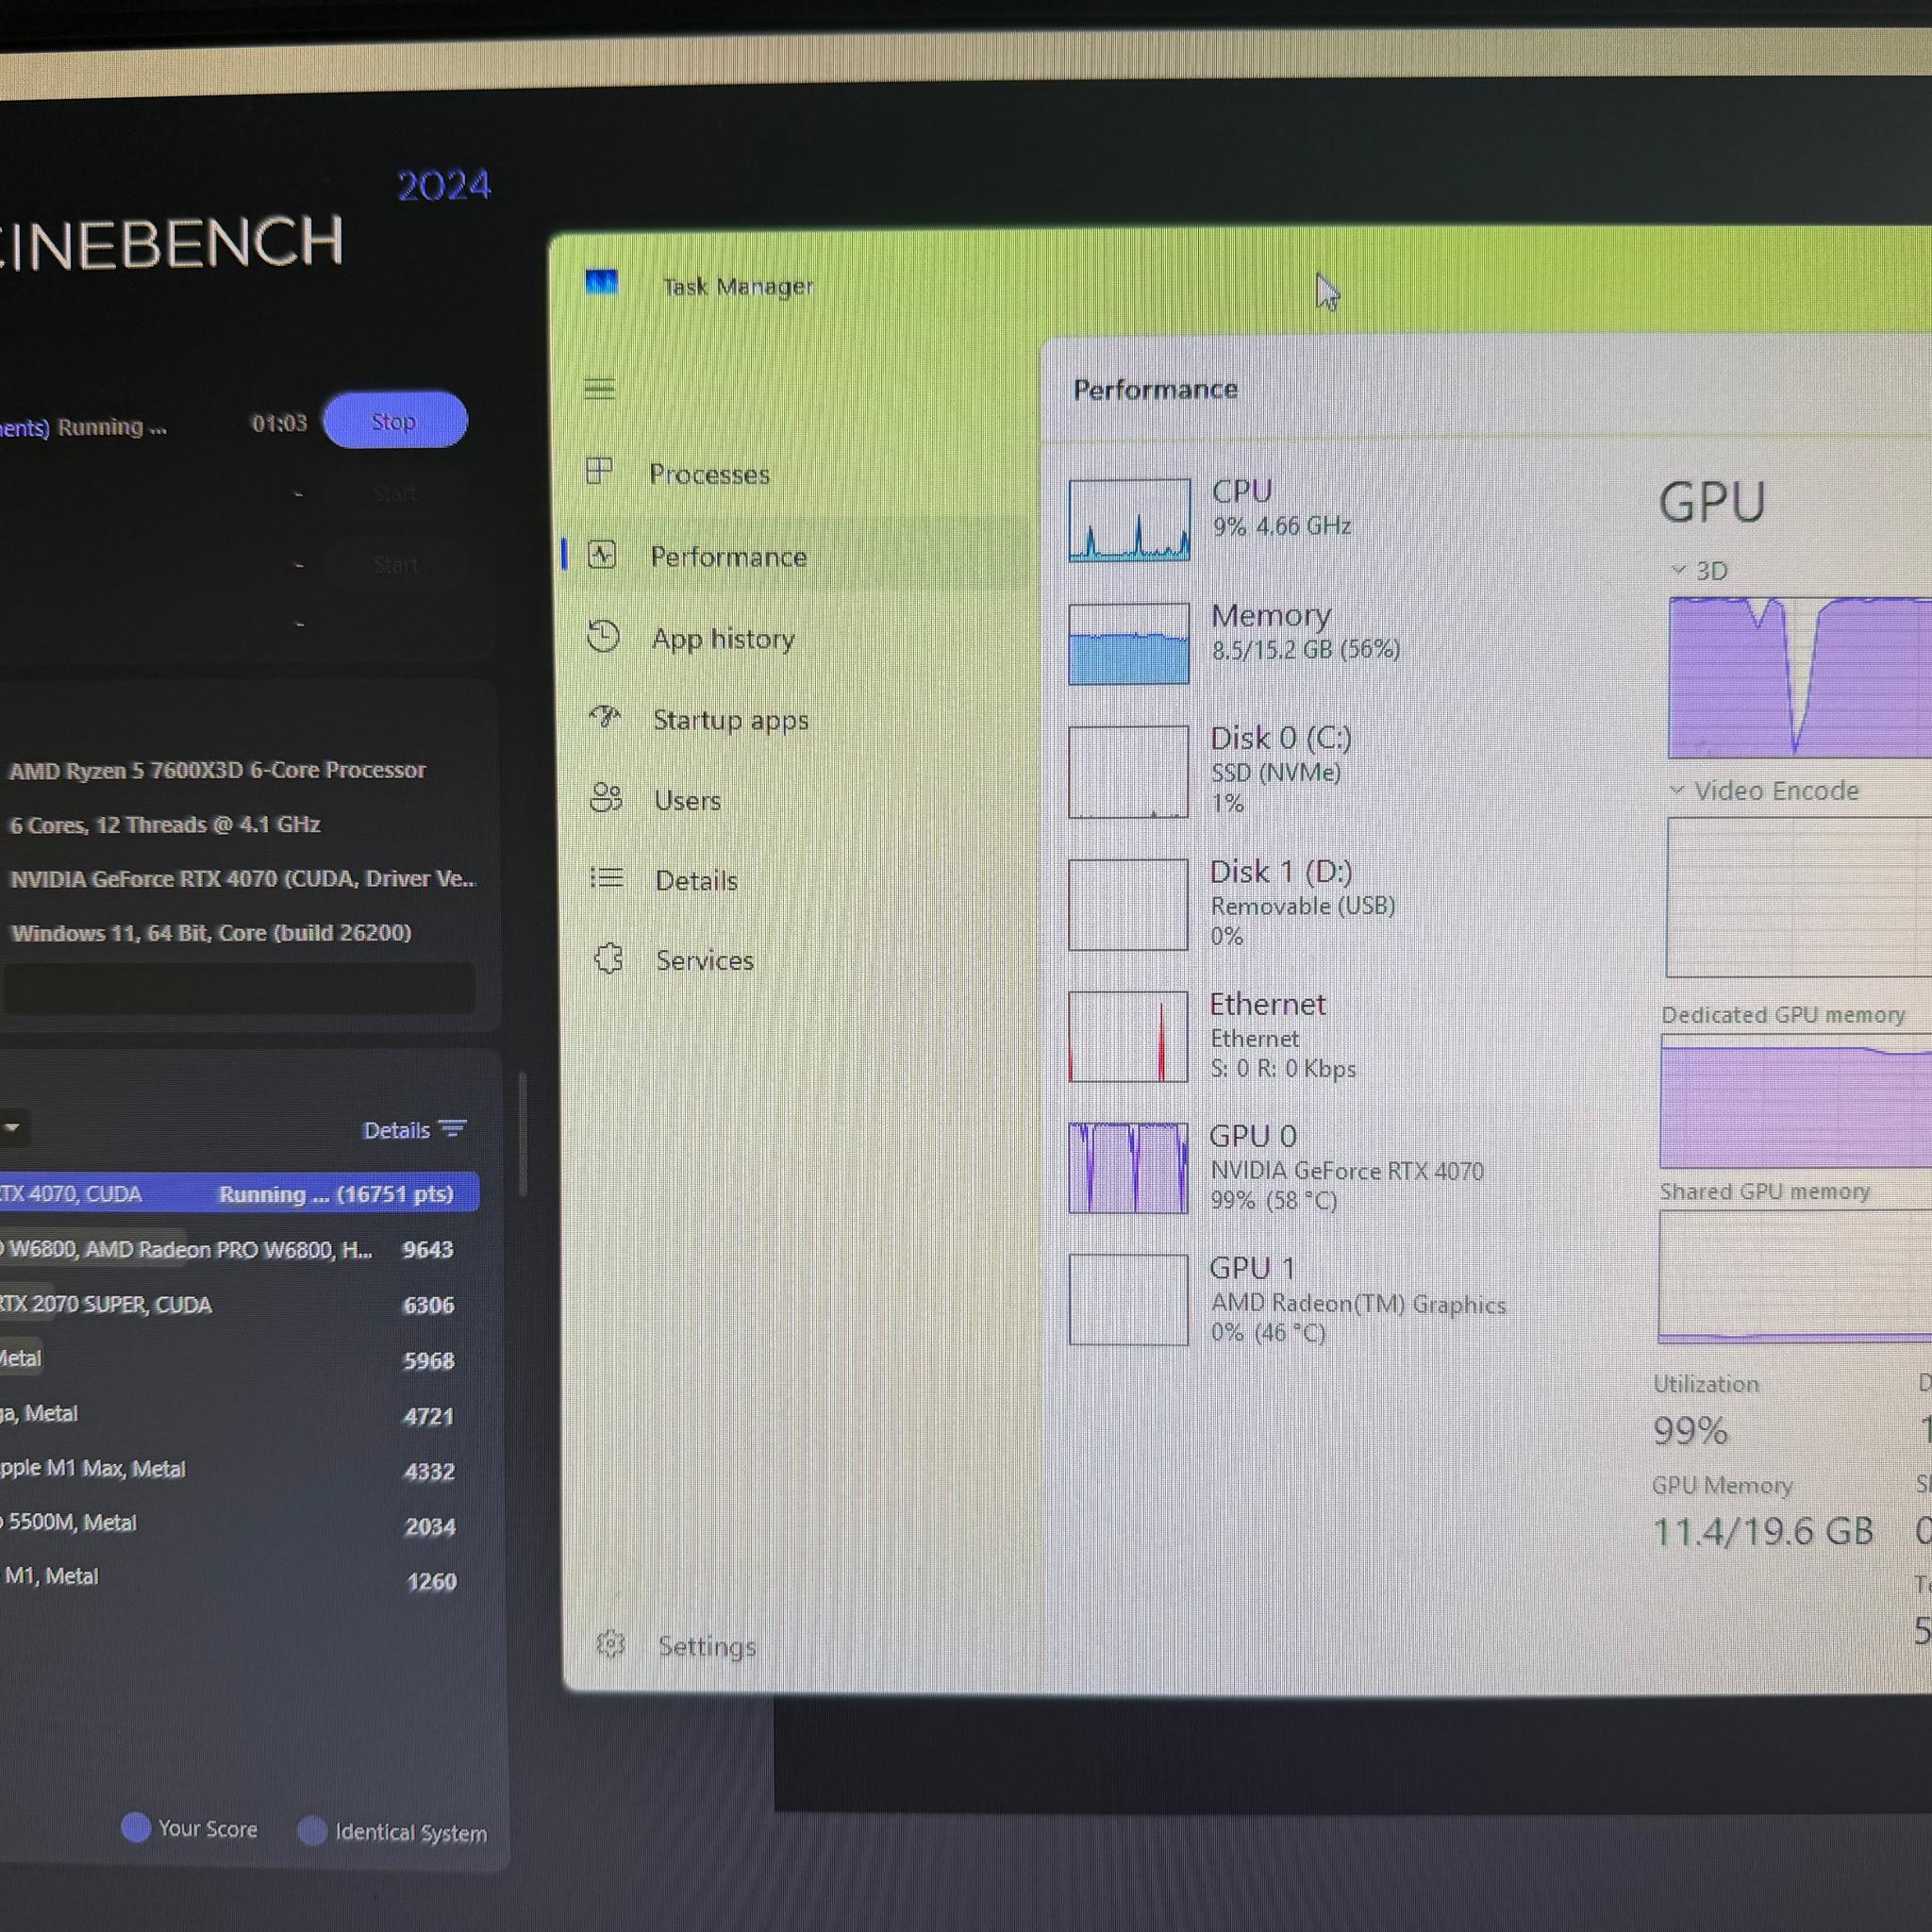Click the Utilization 99% value
The image size is (1932, 1932).
pyautogui.click(x=1690, y=1430)
